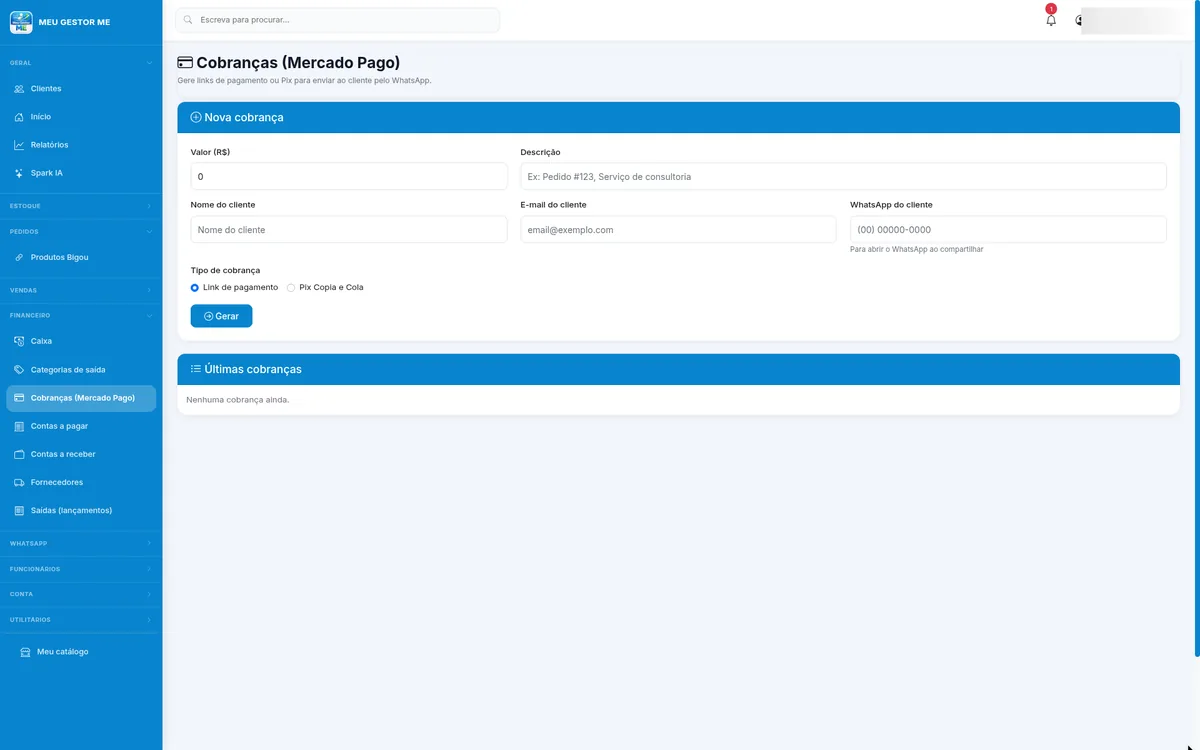Click the search magnifier icon
This screenshot has height=750, width=1200.
(188, 20)
